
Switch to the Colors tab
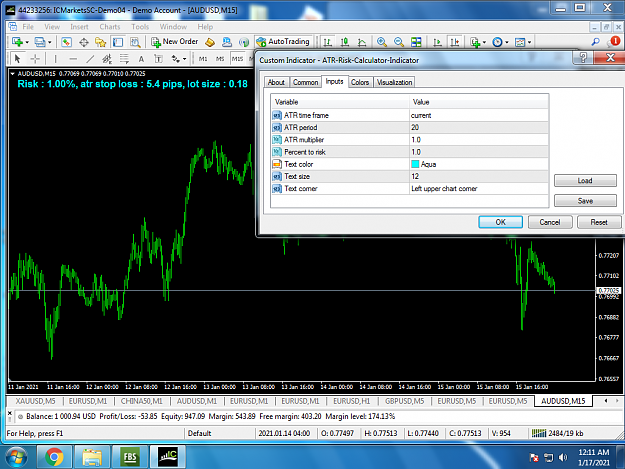point(360,82)
